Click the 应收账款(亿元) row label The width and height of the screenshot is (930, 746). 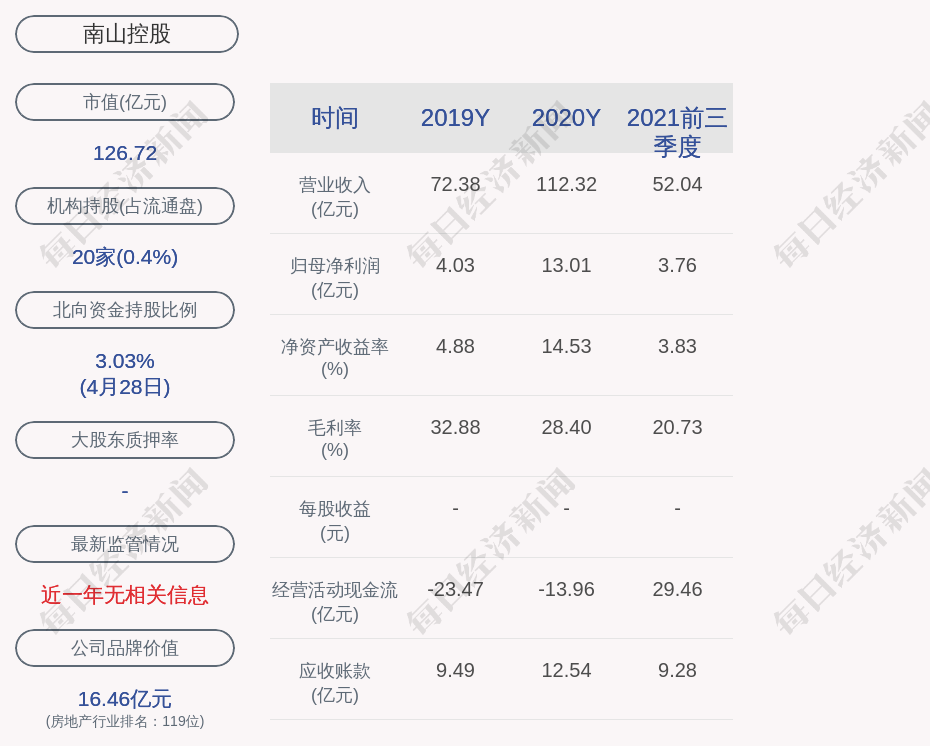coord(335,683)
